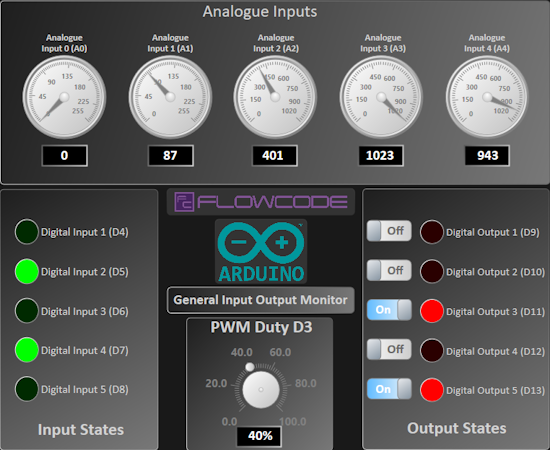
Task: Click the 80.0 mark on PWM dial
Action: click(x=306, y=384)
